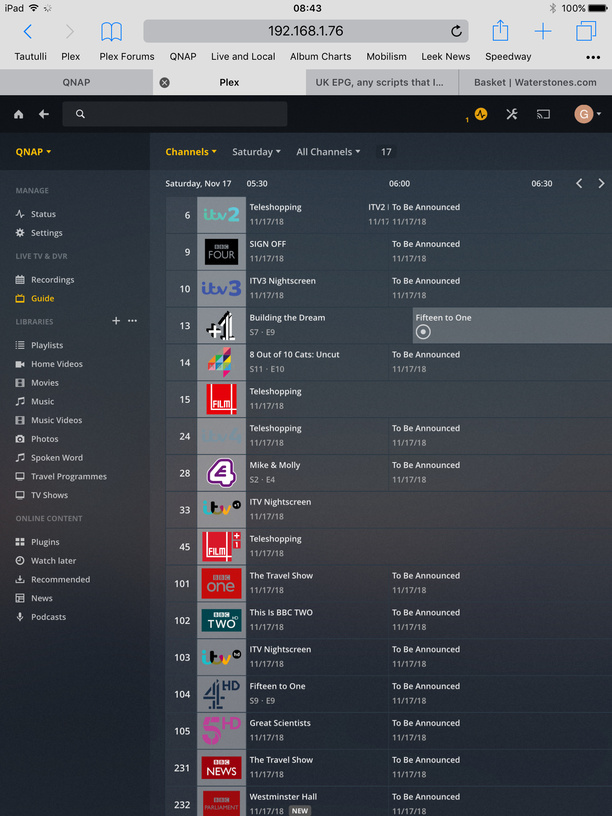Screen dimensions: 612x816
Task: Go back in Safari history
Action: tap(28, 31)
